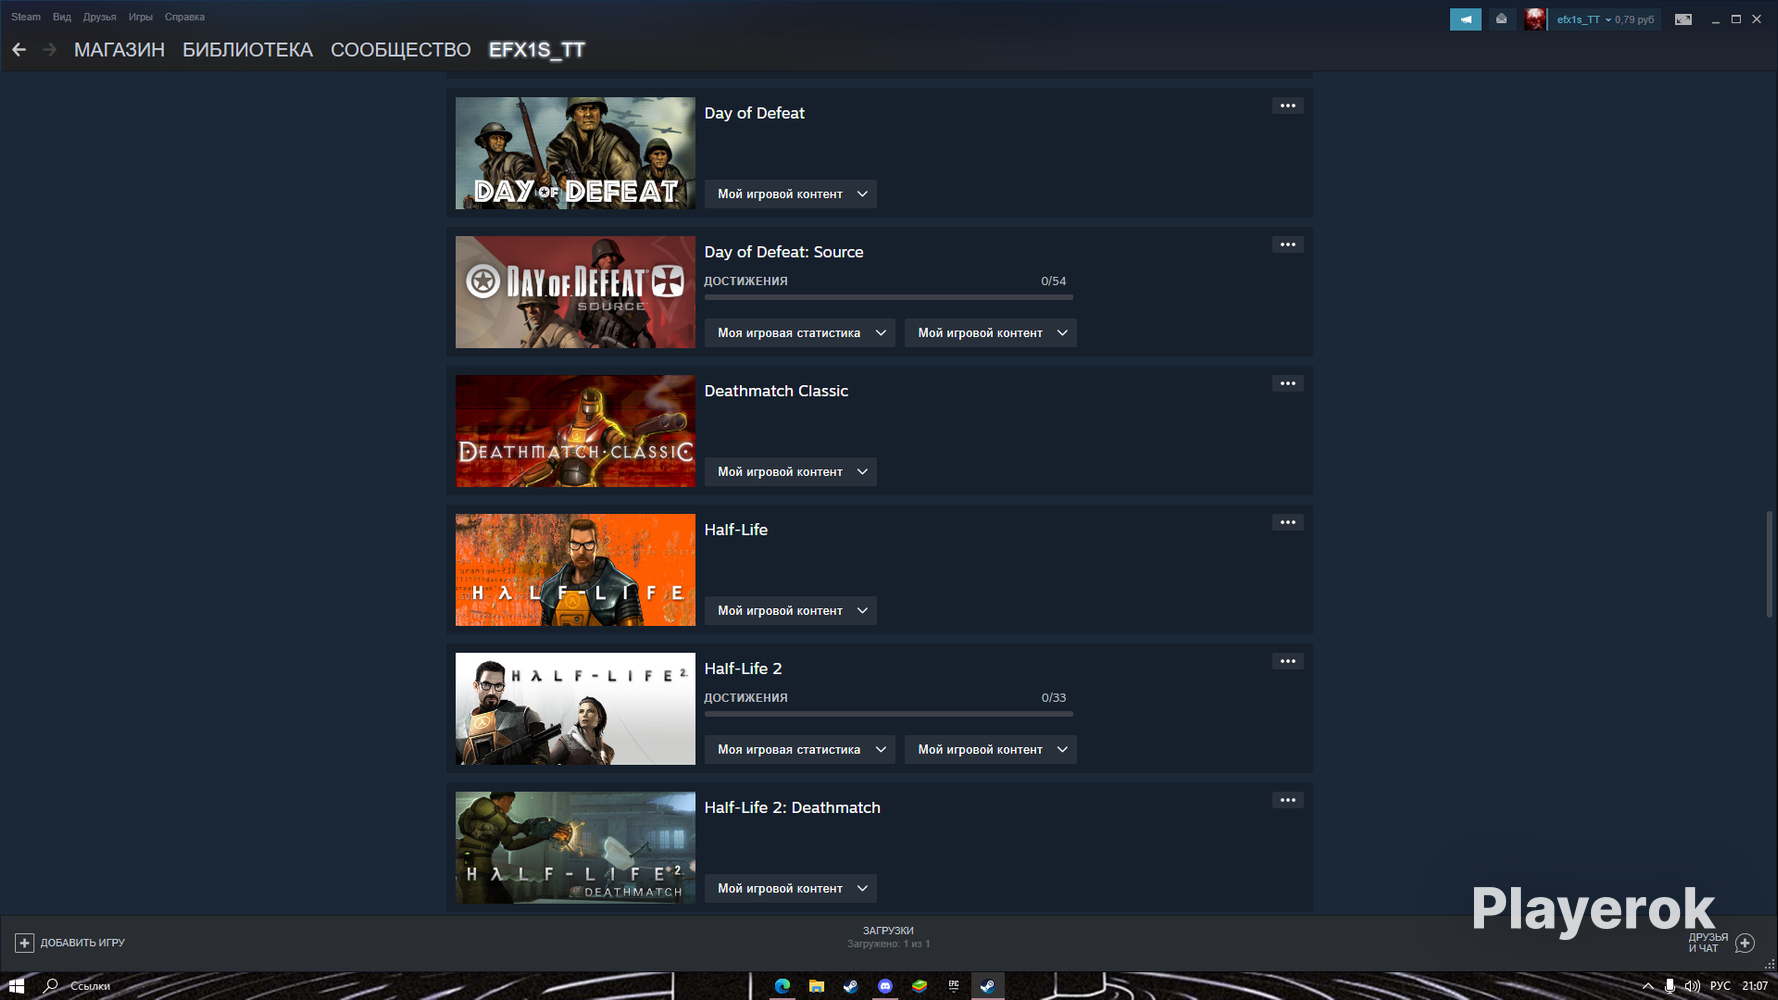
Task: Open the Half-Life 2: Deathmatch title link
Action: click(792, 808)
